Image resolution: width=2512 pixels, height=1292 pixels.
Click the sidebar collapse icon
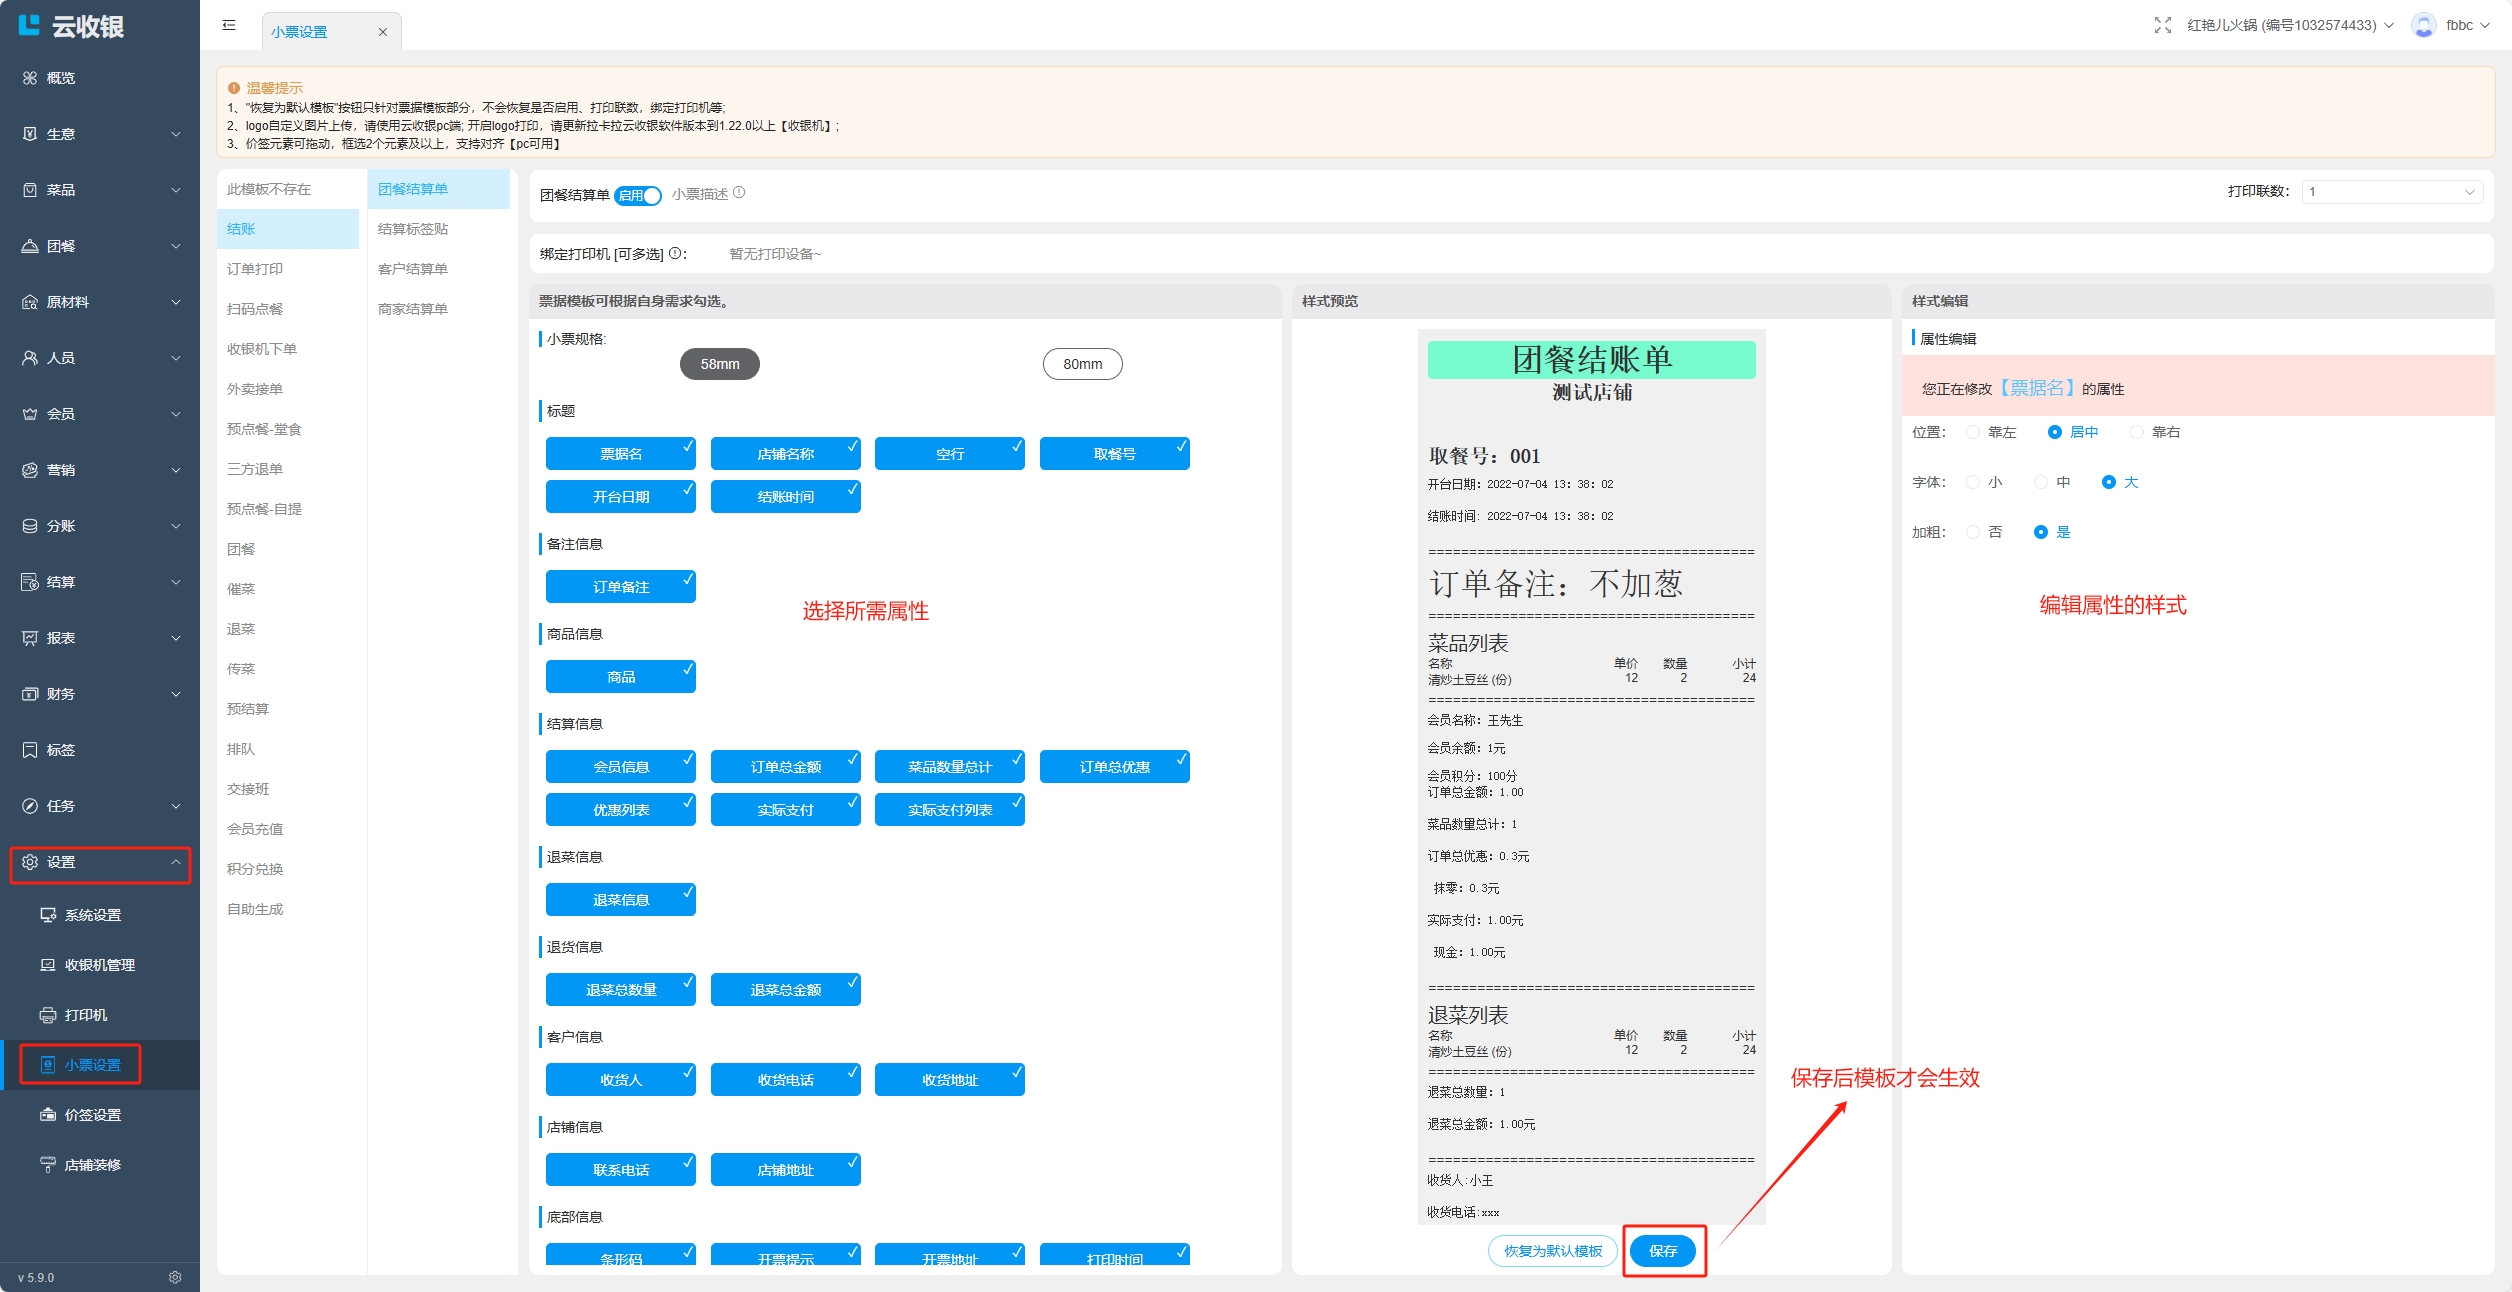pyautogui.click(x=229, y=26)
